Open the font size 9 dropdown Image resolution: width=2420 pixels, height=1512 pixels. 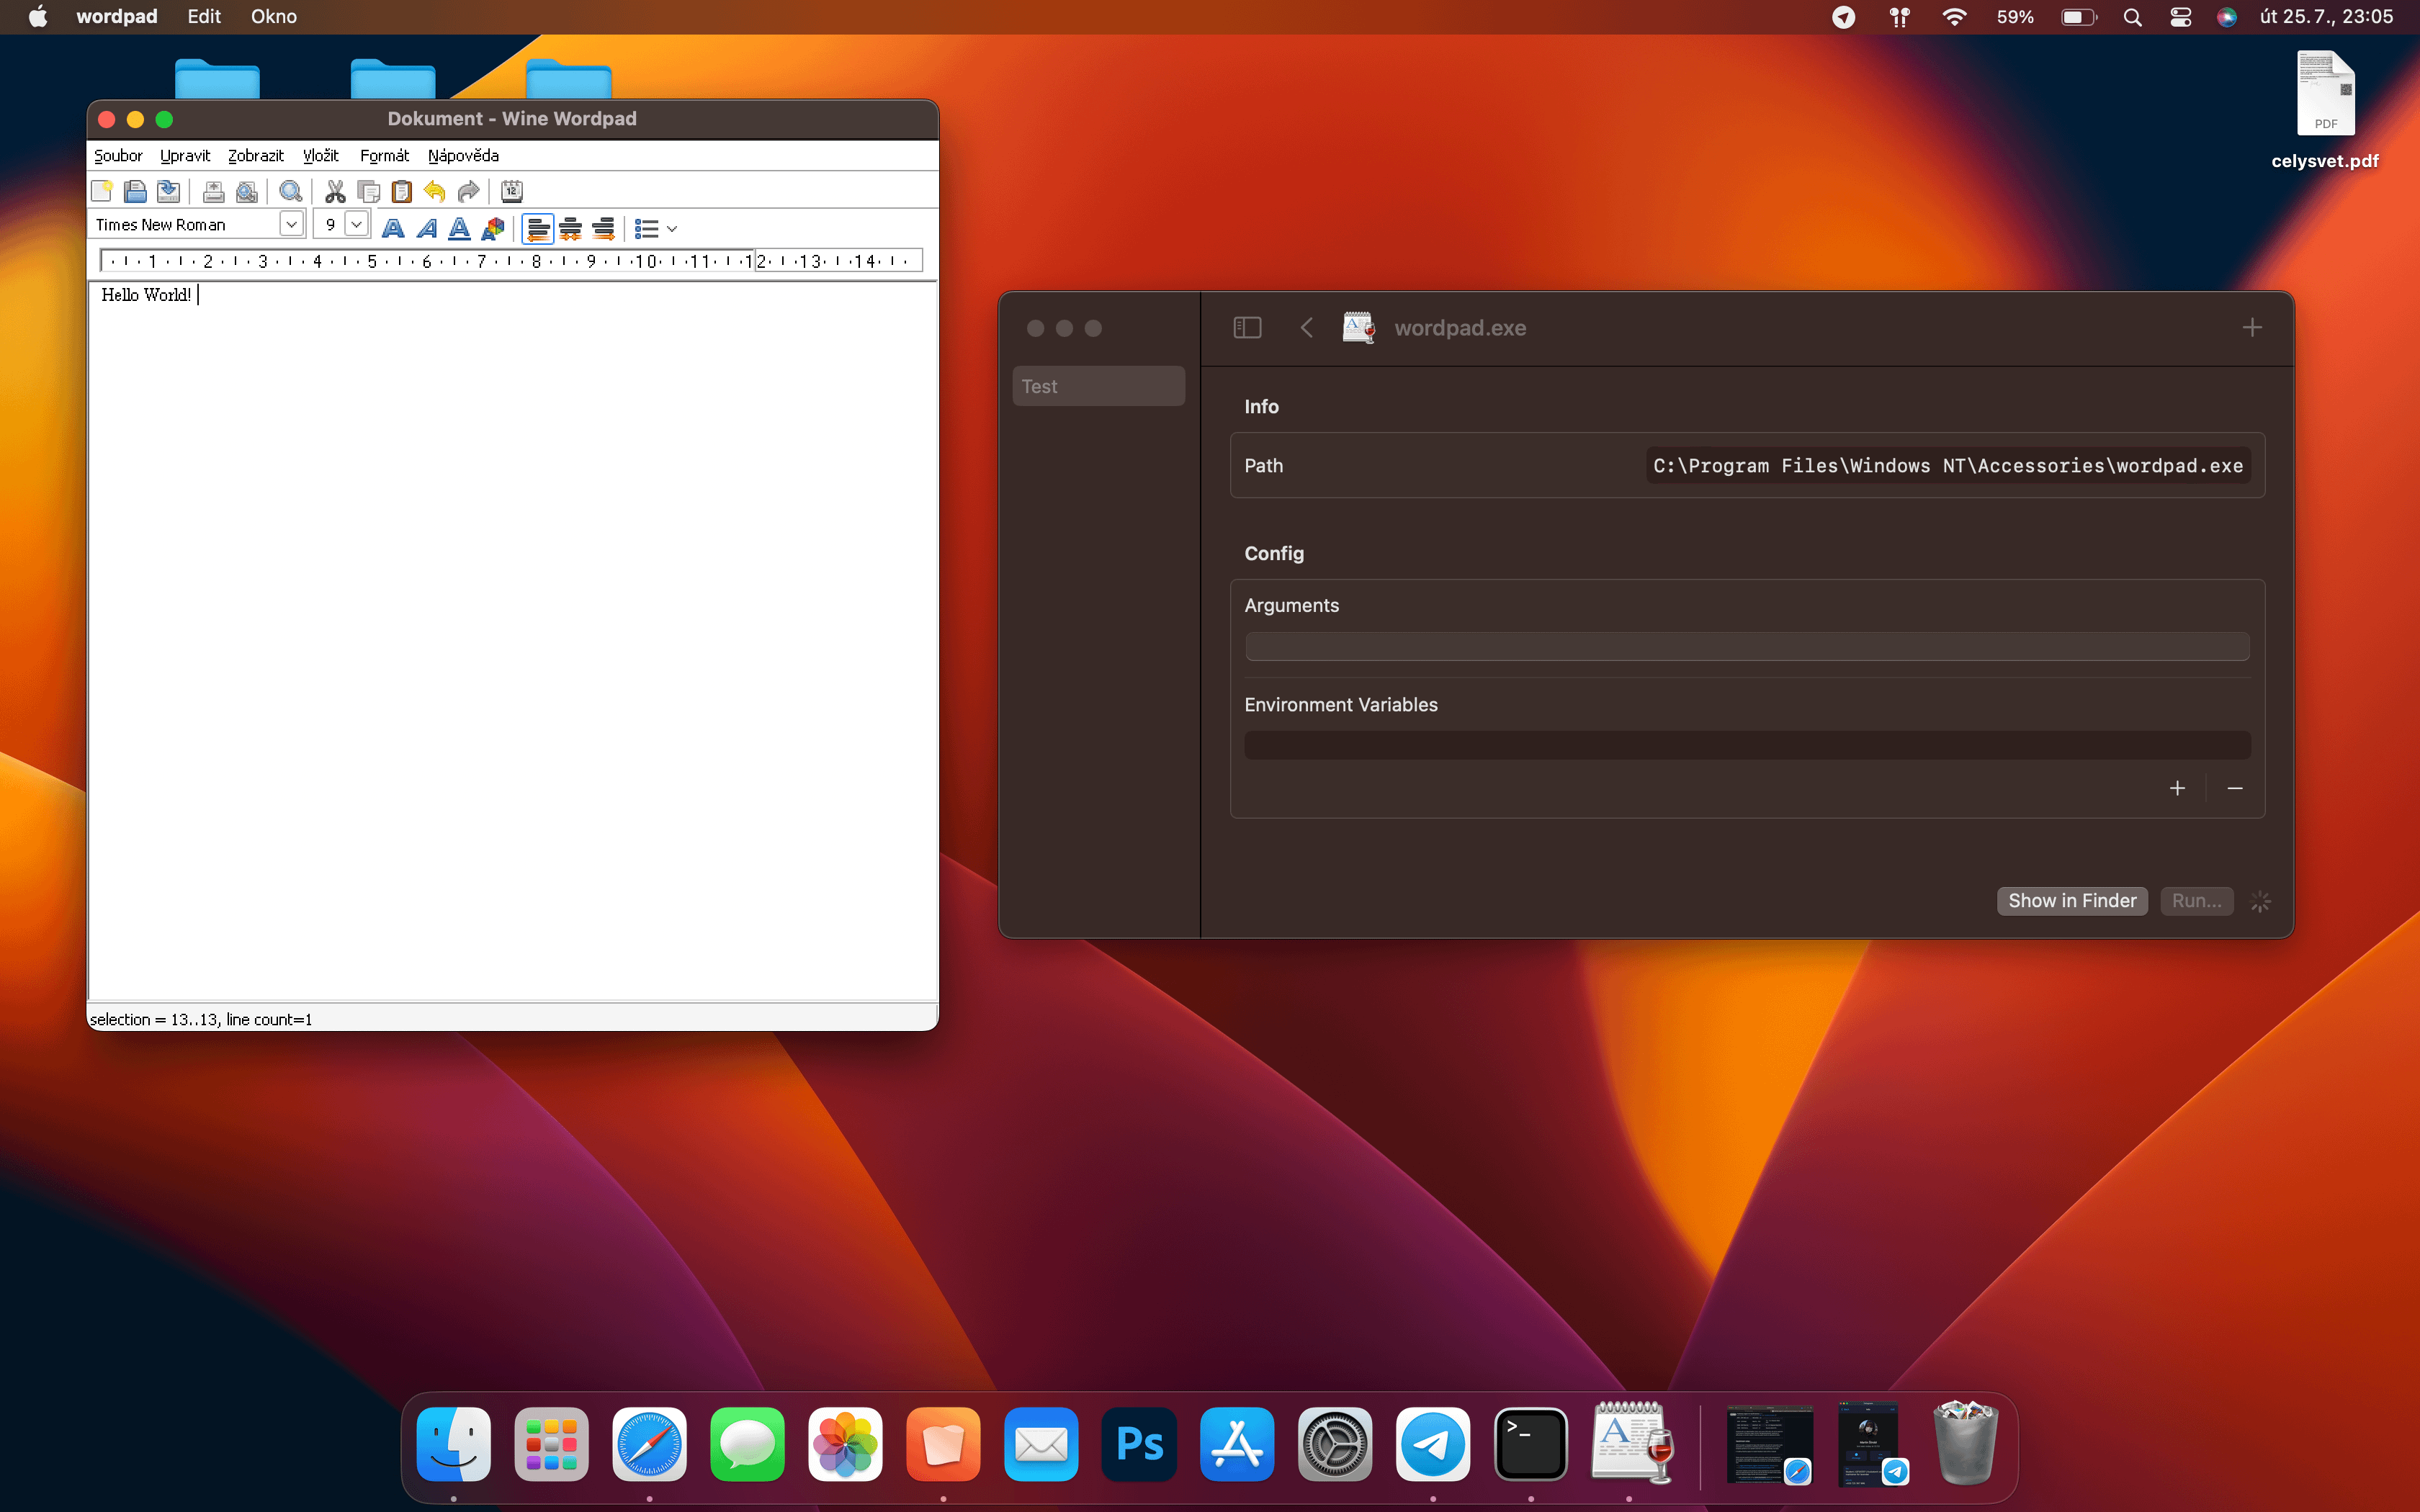point(356,224)
